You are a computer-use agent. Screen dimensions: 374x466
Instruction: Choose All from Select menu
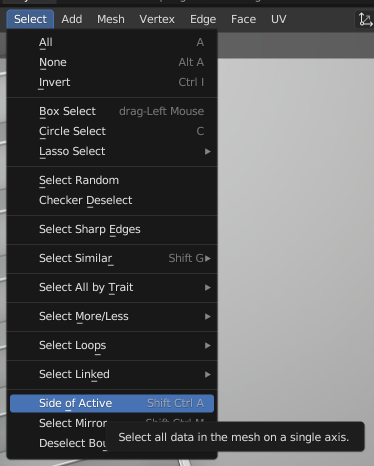[112, 42]
